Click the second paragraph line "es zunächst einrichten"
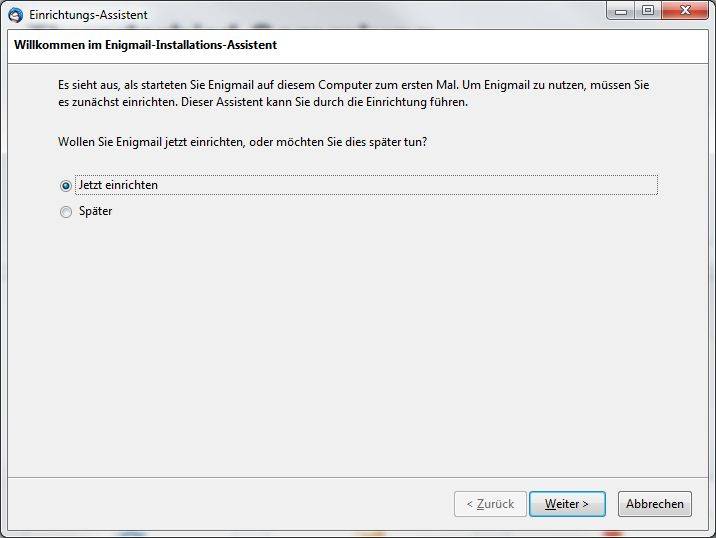The height and width of the screenshot is (538, 716). coord(262,102)
